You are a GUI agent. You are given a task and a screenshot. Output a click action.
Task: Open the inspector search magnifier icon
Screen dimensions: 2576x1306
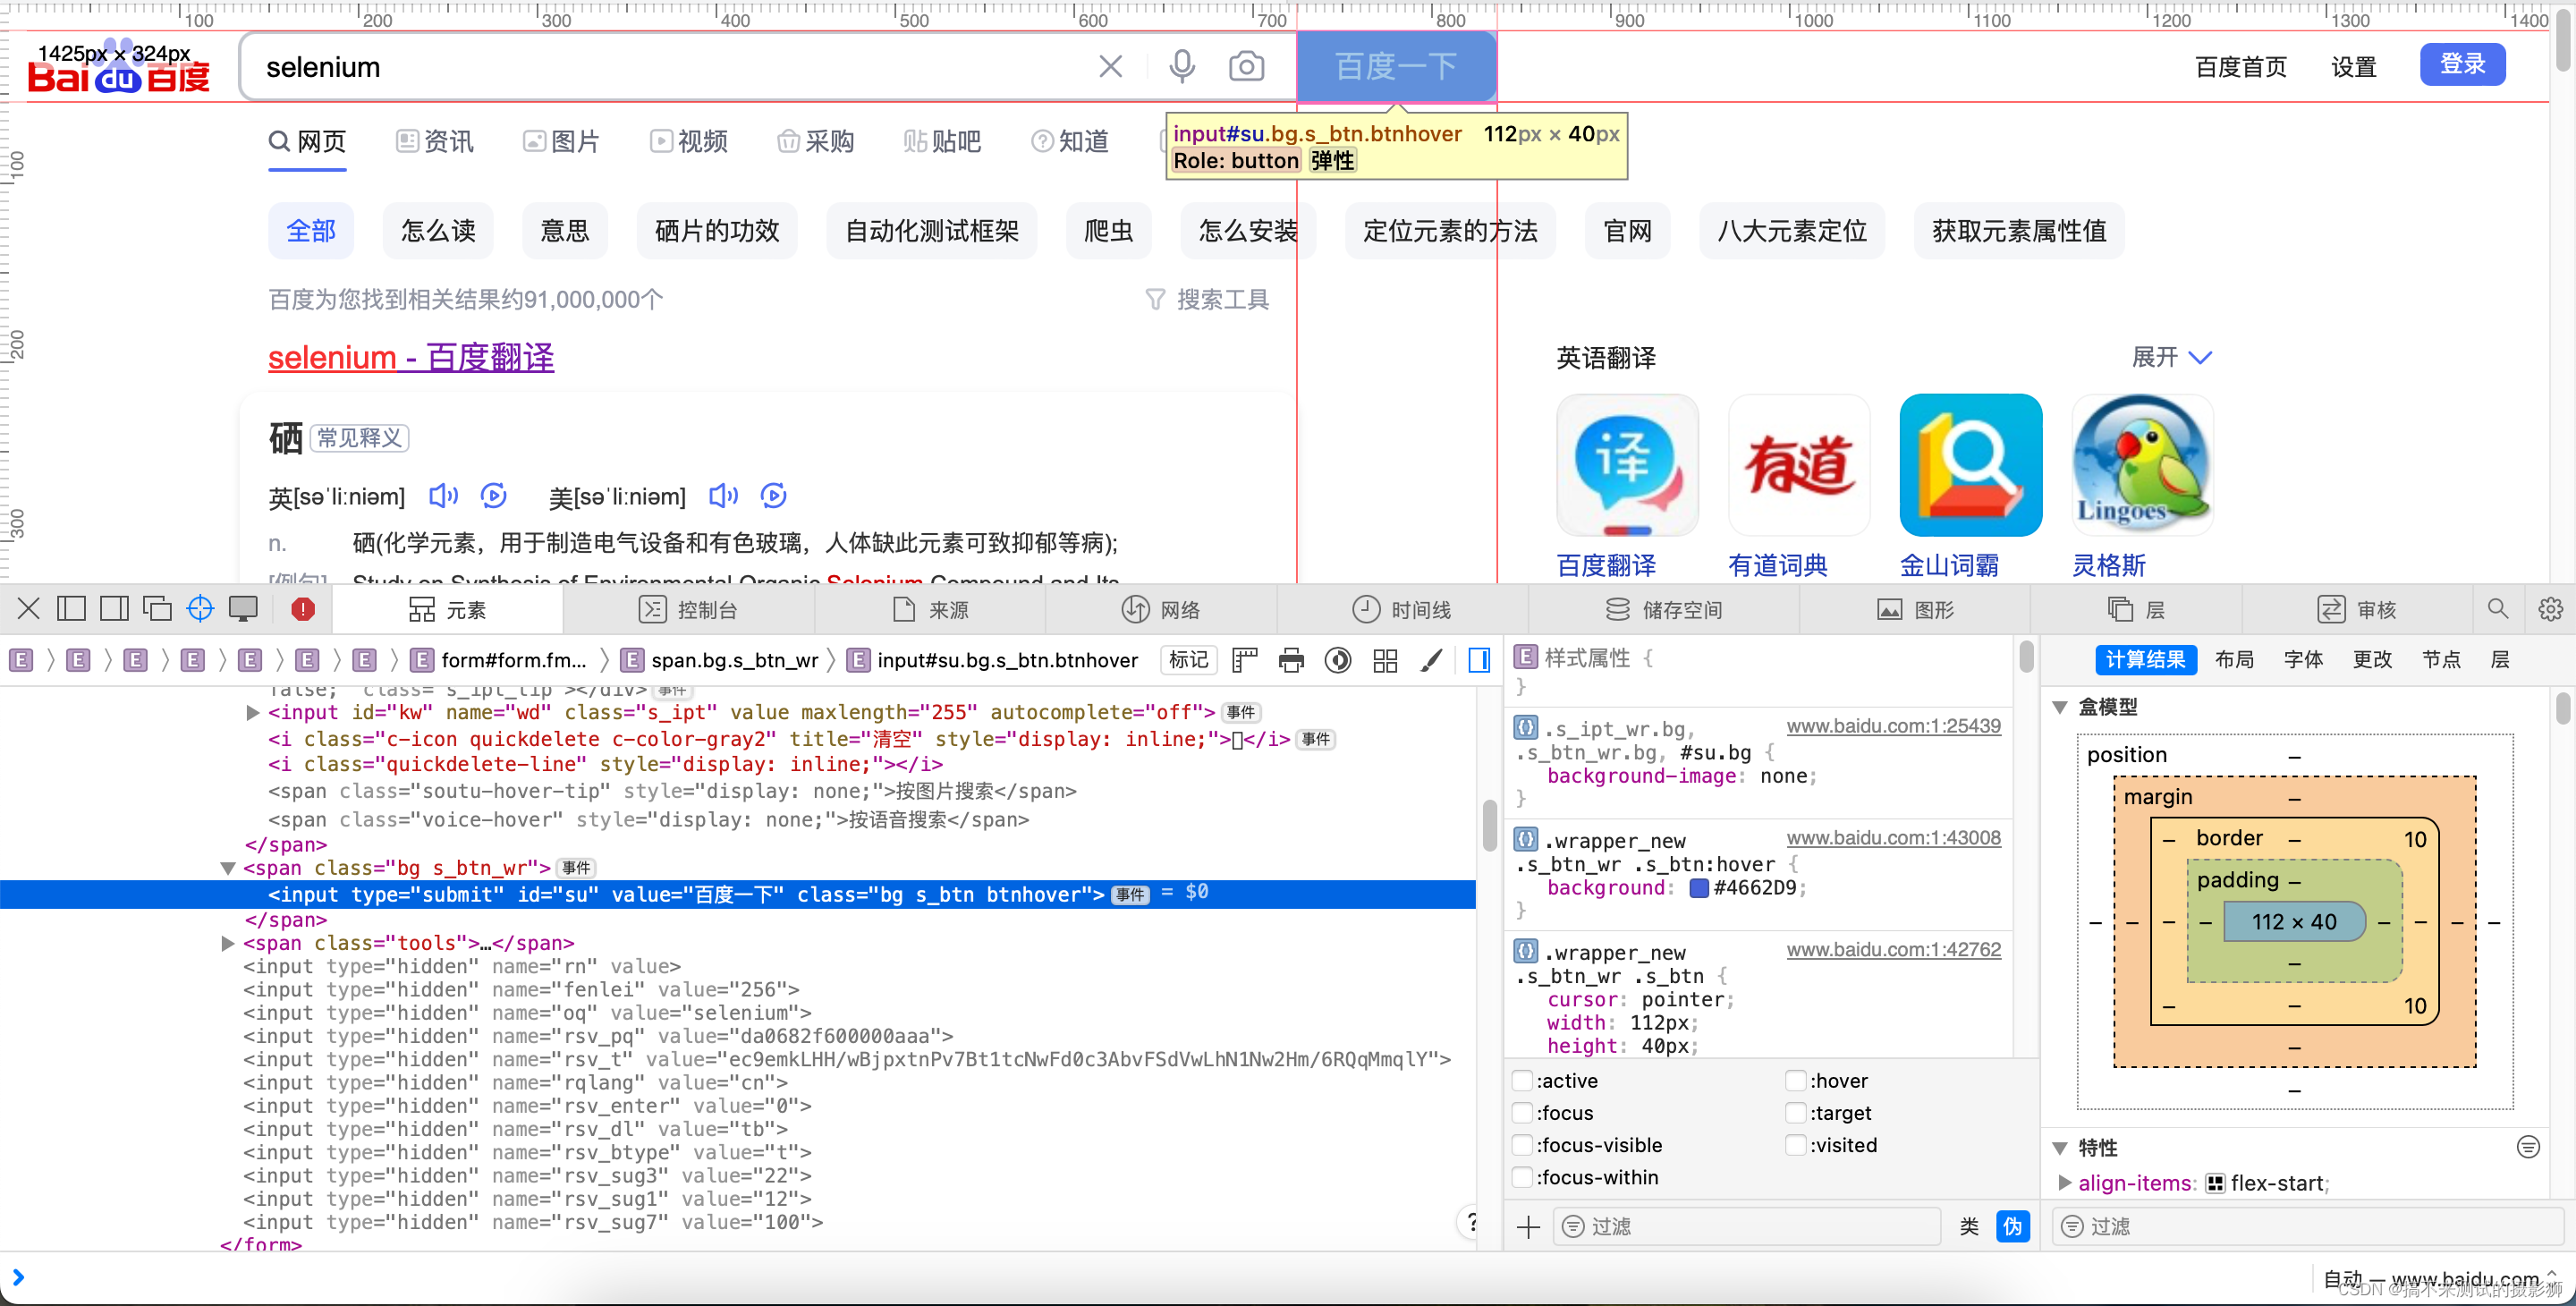(2497, 609)
